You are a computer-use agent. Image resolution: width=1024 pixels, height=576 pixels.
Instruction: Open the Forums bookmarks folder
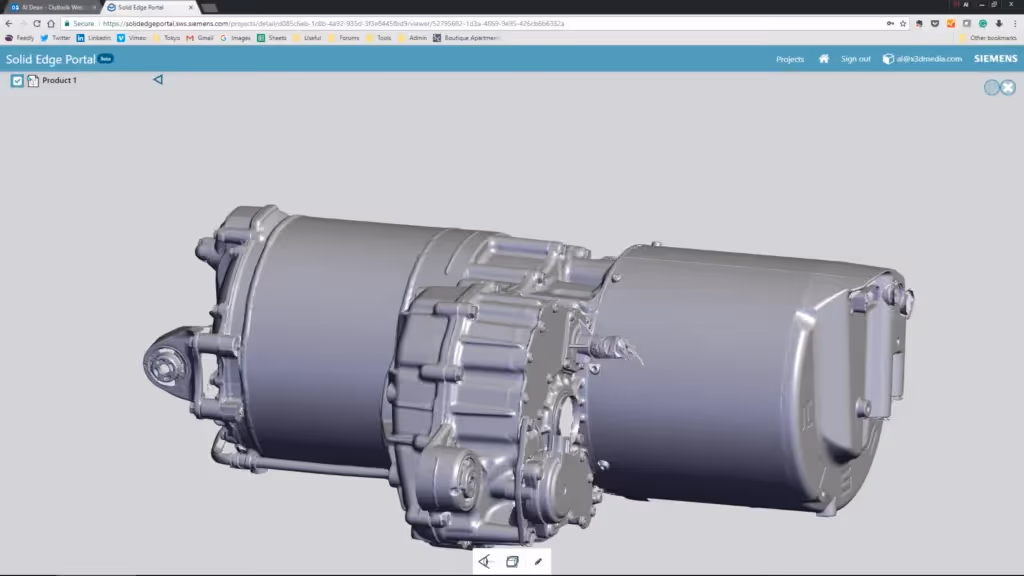pyautogui.click(x=344, y=38)
